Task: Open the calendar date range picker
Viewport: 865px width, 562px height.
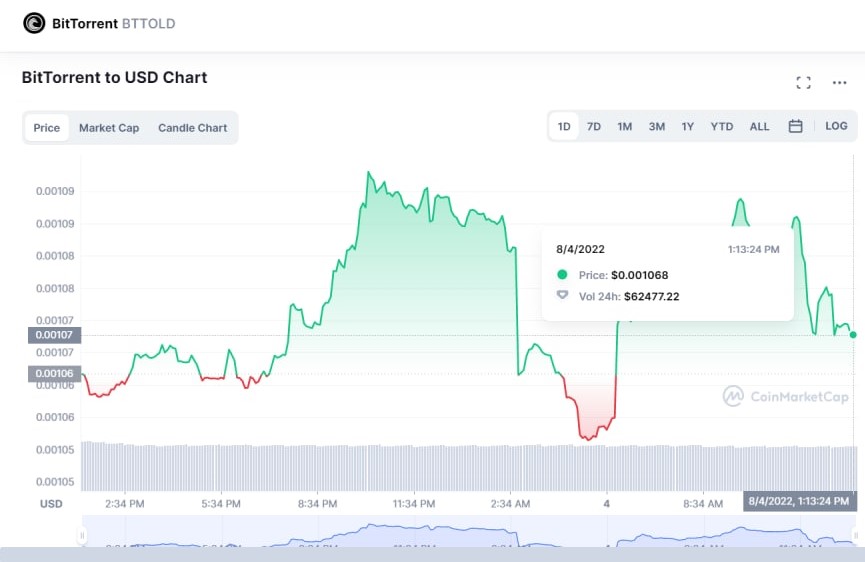Action: 795,126
